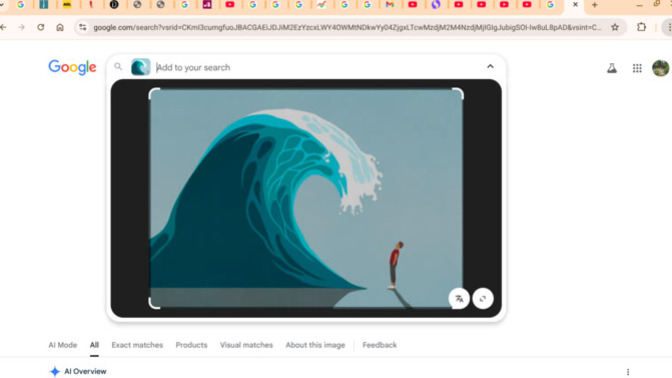Click the Feedback link

(380, 345)
